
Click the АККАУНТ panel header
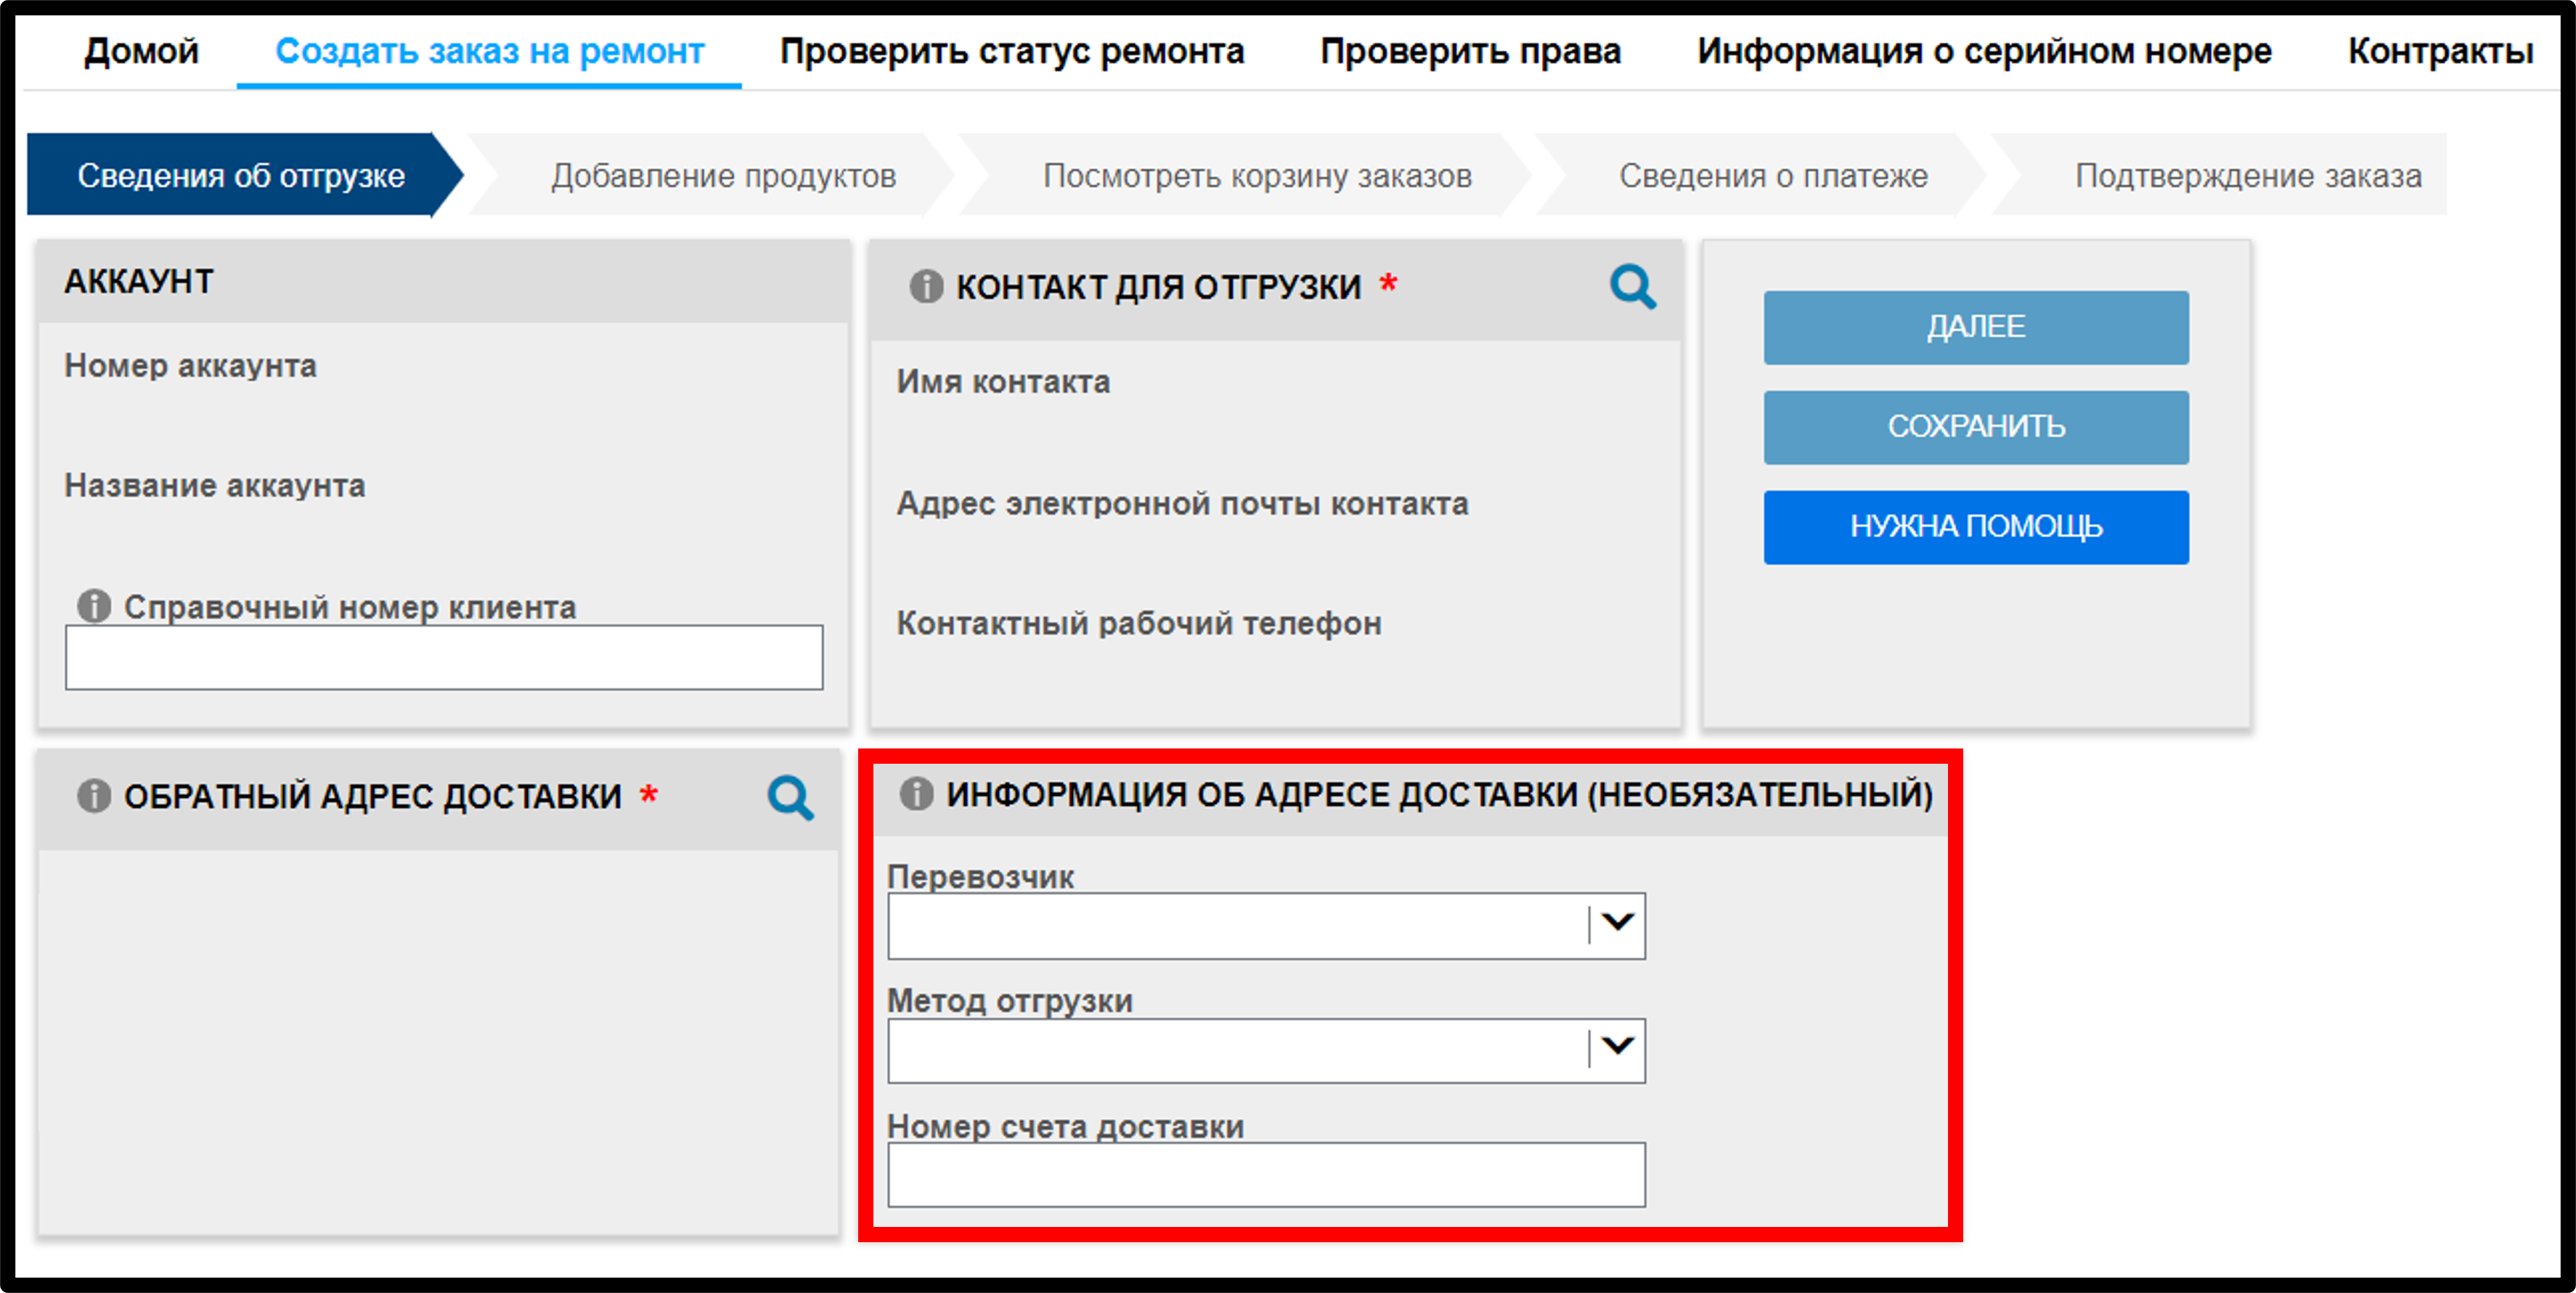click(443, 281)
